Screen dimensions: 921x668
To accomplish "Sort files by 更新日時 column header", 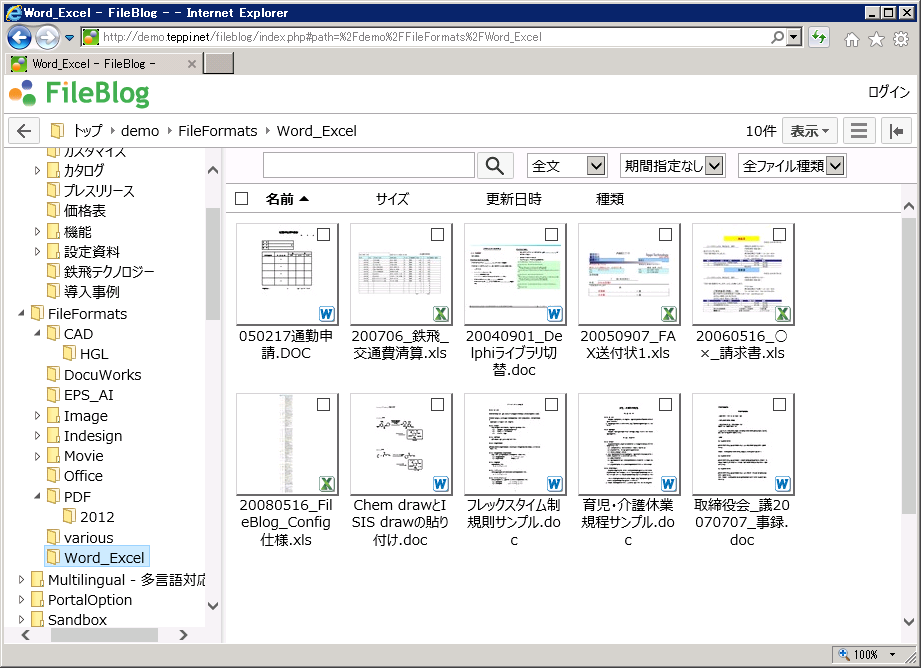I will [514, 199].
